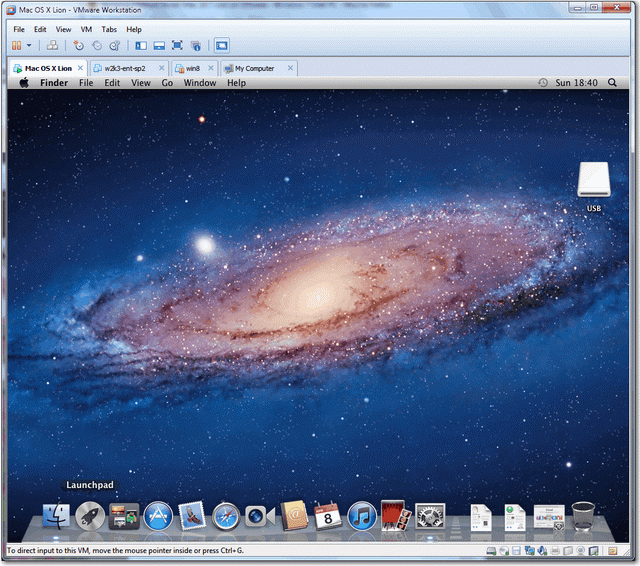Click the Sun 18:40 clock
The height and width of the screenshot is (566, 640).
click(x=576, y=83)
